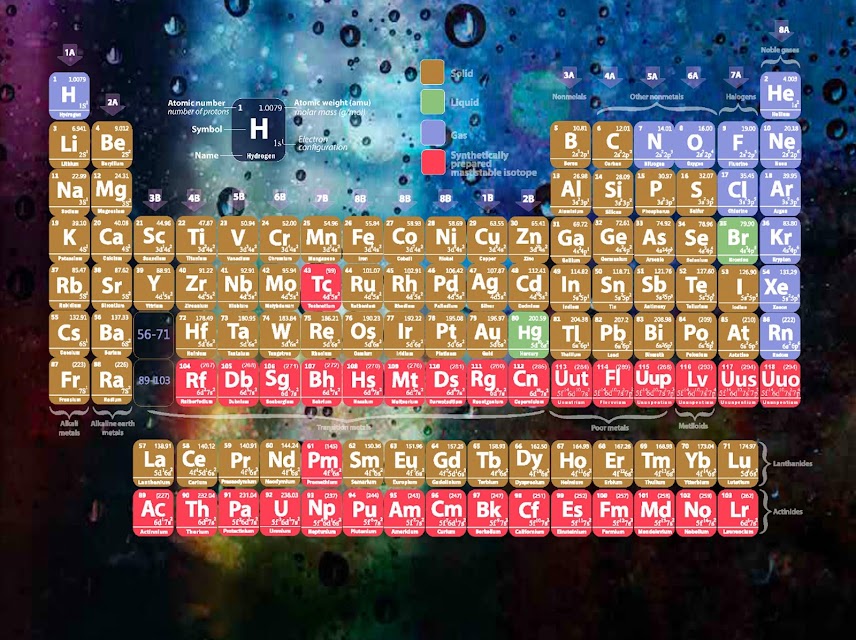Open the 56-71 lanthanide placeholder tile

tap(154, 335)
